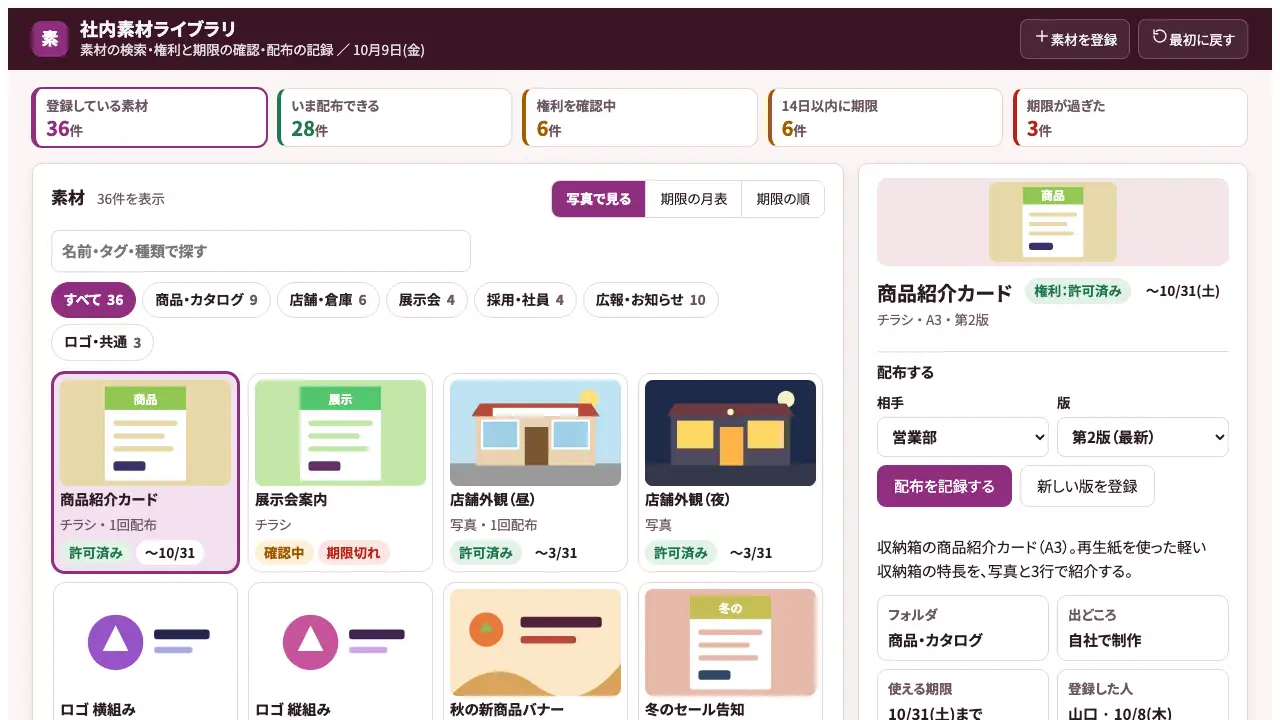Viewport: 1280px width, 720px height.
Task: Click the reset arrow icon in 最初に戻す
Action: [1159, 38]
